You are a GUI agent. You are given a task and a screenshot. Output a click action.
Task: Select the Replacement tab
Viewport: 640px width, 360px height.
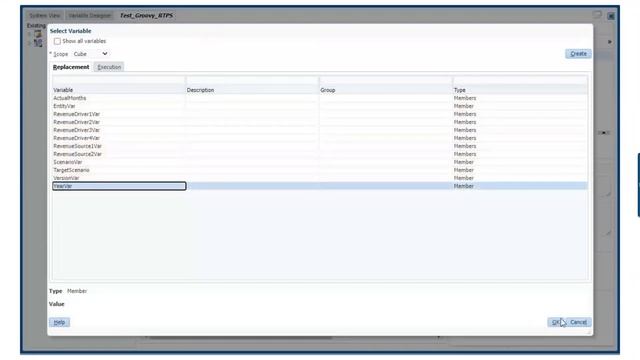coord(71,67)
